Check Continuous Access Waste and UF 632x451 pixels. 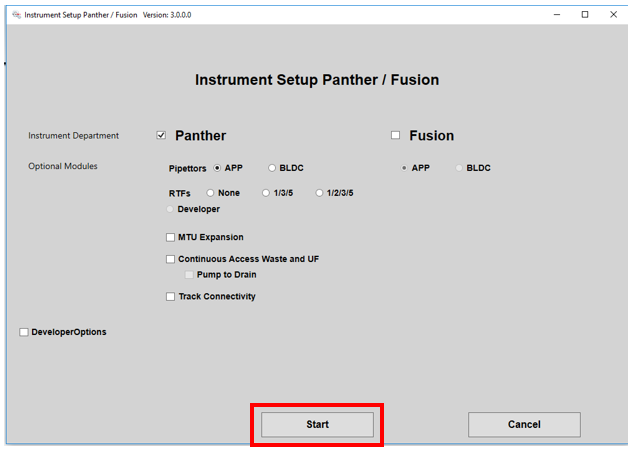click(x=170, y=260)
